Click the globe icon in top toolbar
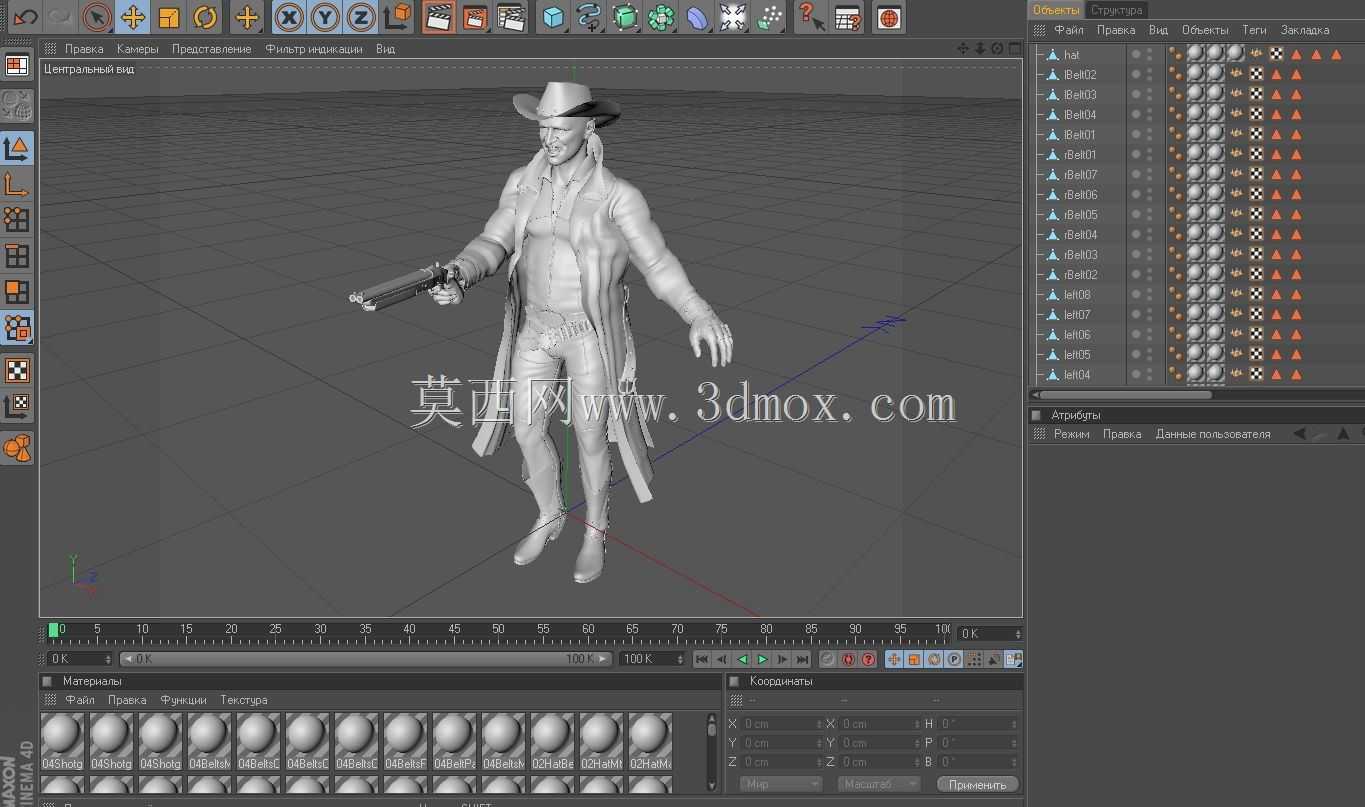Image resolution: width=1365 pixels, height=807 pixels. tap(889, 17)
